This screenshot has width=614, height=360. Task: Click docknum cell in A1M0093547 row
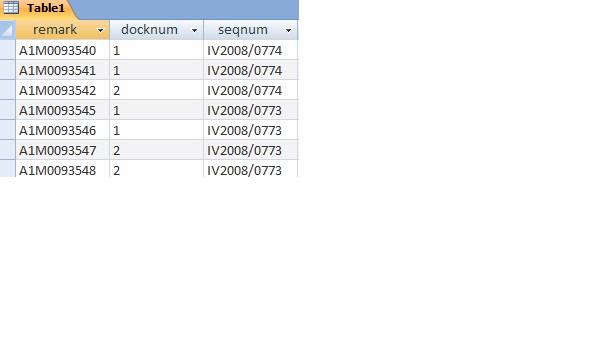click(157, 150)
